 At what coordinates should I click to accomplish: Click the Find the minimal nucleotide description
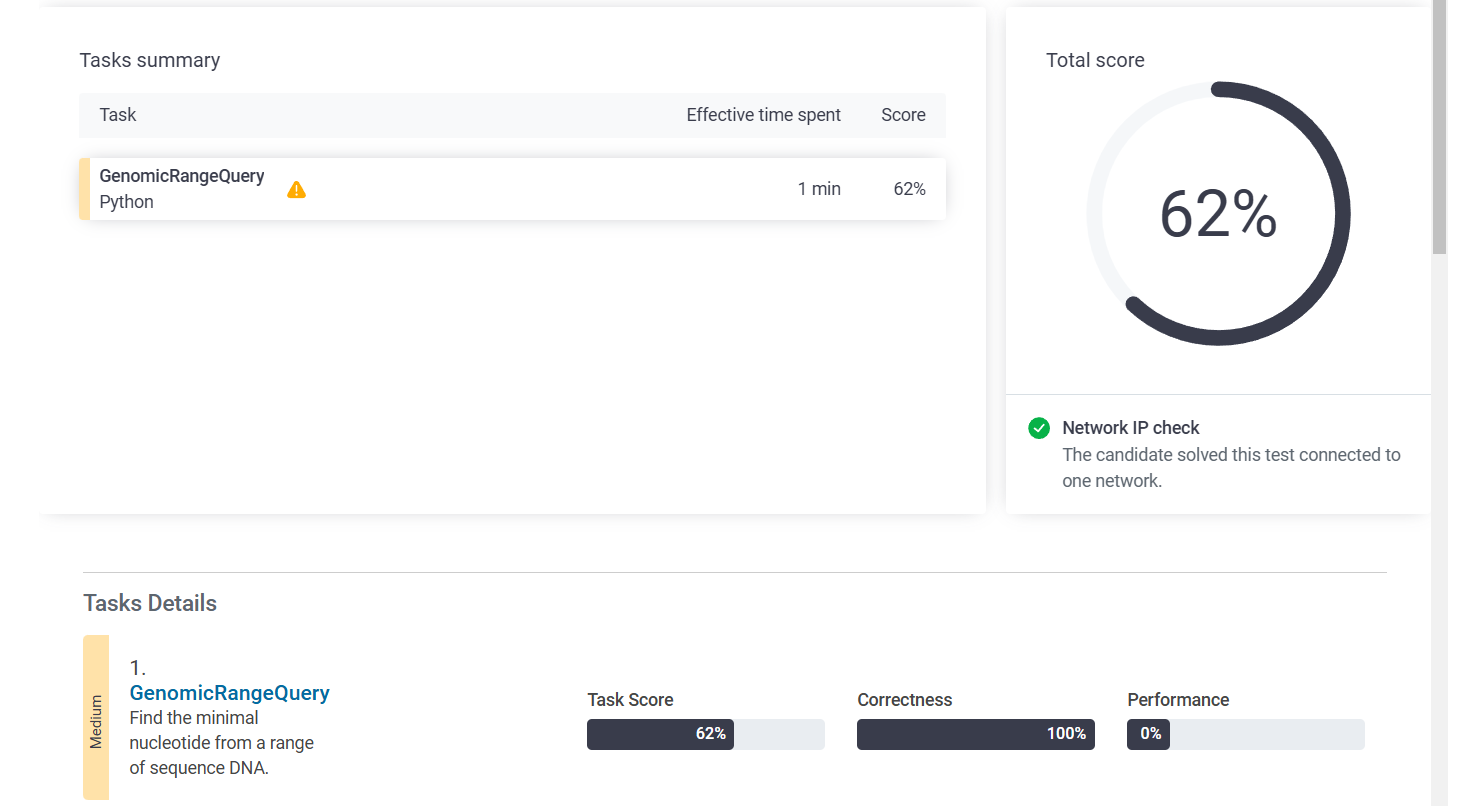pos(222,743)
